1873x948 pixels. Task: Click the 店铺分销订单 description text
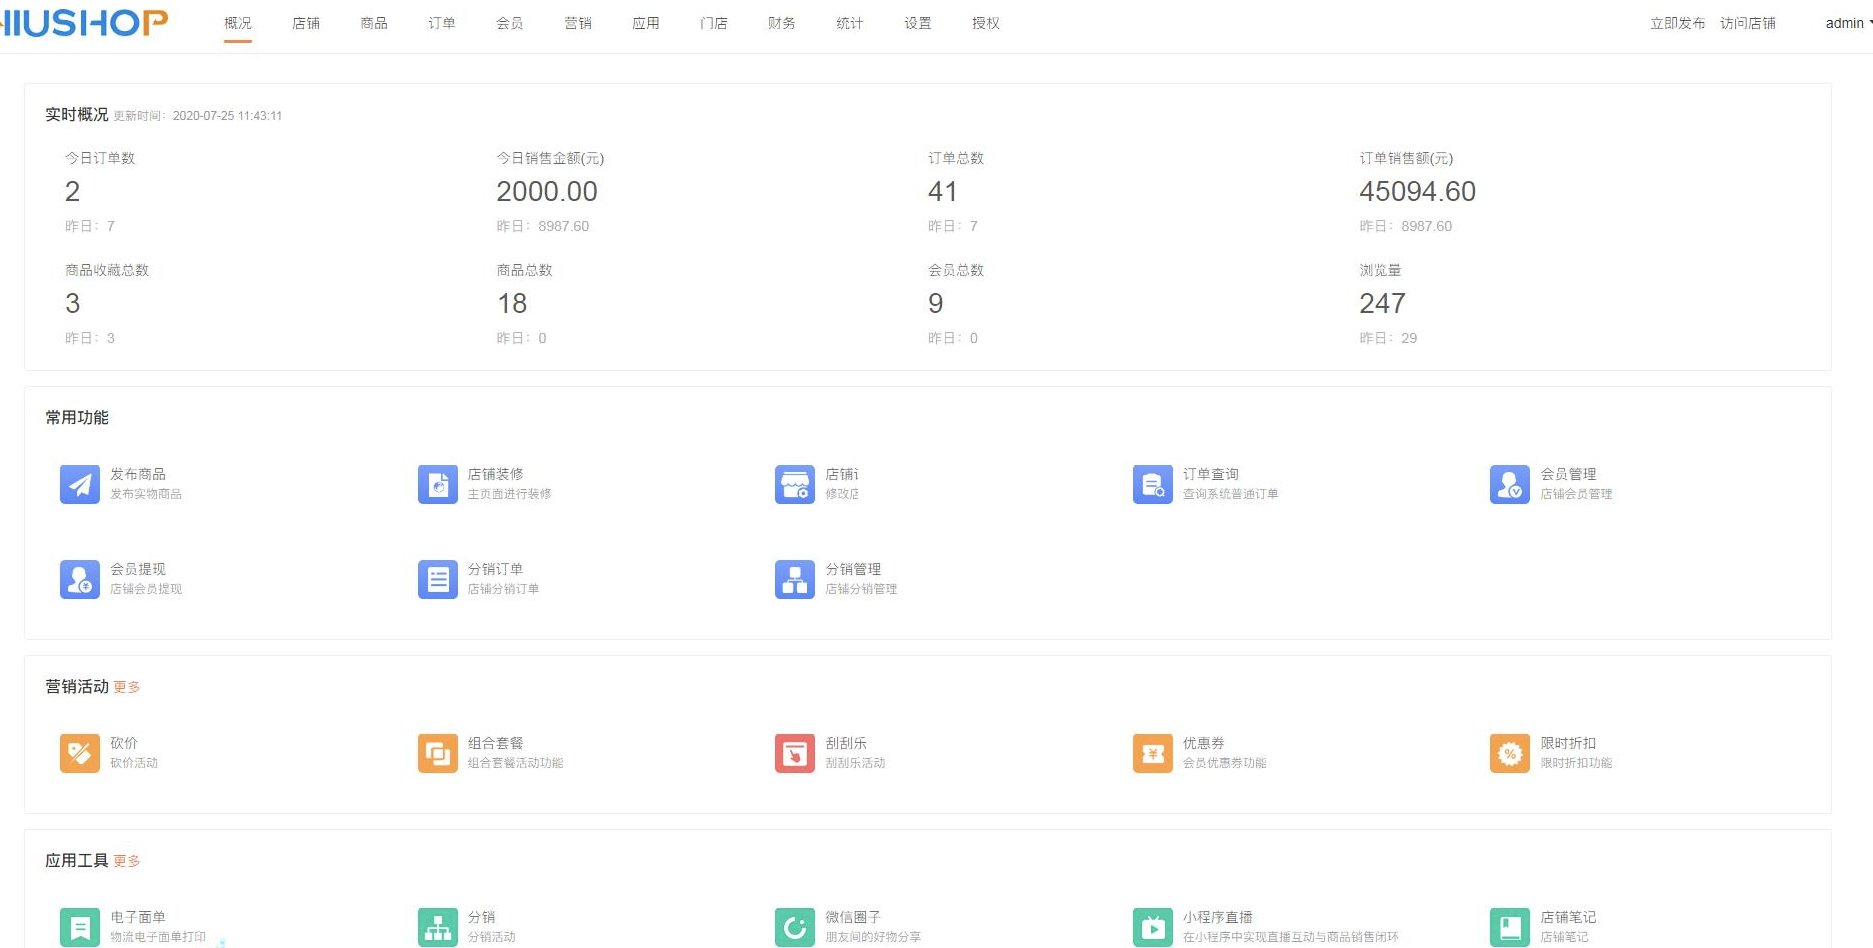click(x=504, y=589)
